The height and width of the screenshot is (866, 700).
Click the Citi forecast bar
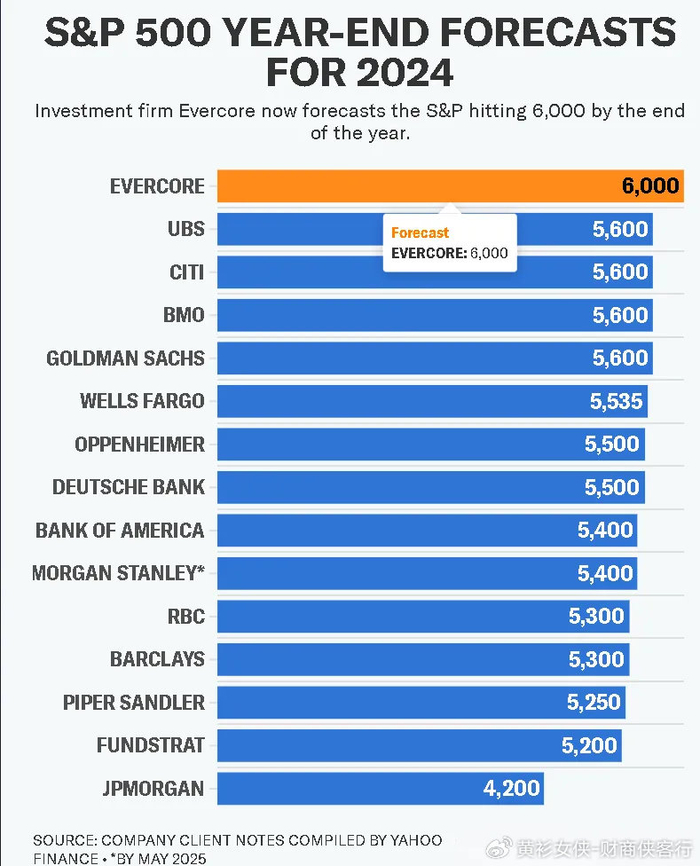(435, 272)
